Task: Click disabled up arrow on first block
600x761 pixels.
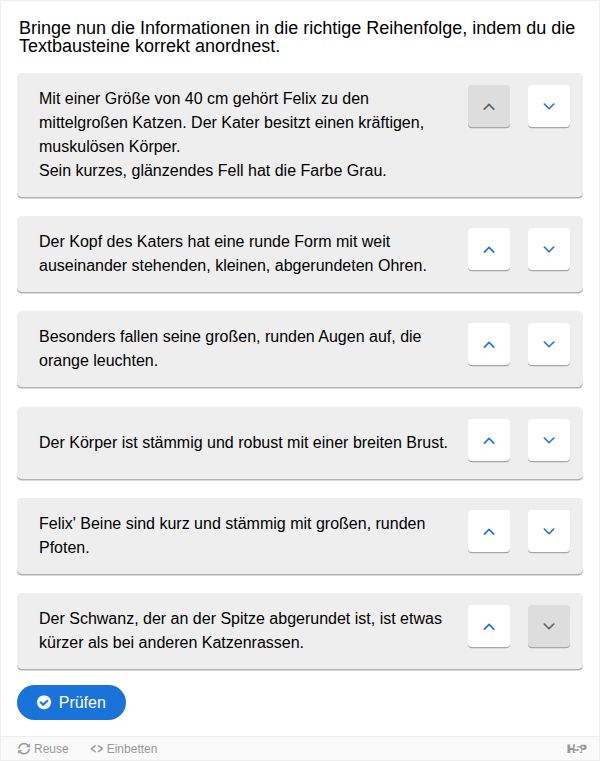Action: click(x=489, y=106)
